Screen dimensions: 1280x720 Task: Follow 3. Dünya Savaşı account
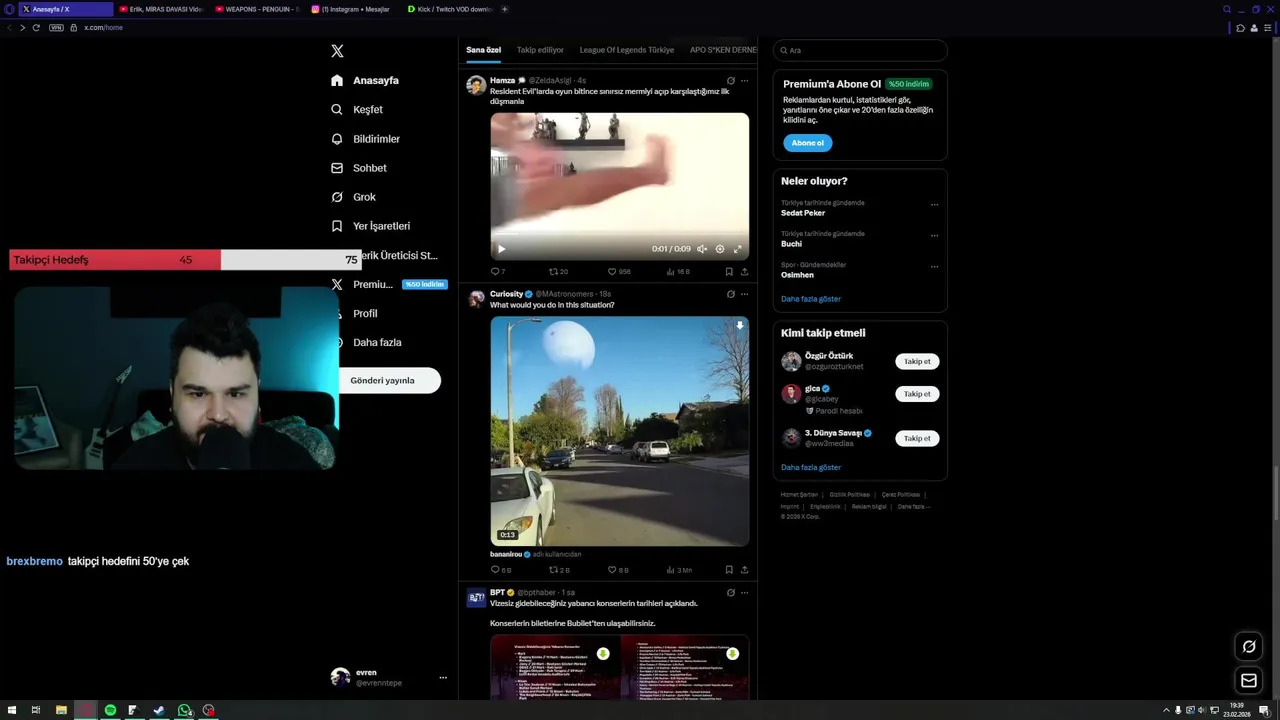pos(917,438)
